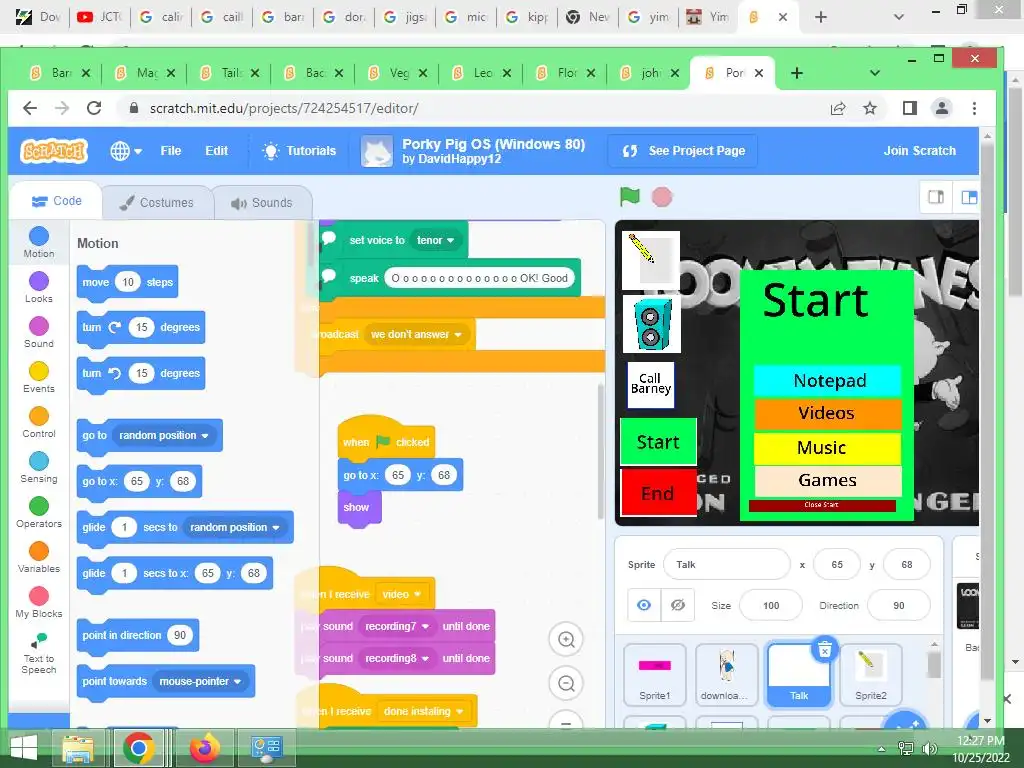This screenshot has height=768, width=1024.
Task: Switch to the Sounds tab
Action: (x=262, y=202)
